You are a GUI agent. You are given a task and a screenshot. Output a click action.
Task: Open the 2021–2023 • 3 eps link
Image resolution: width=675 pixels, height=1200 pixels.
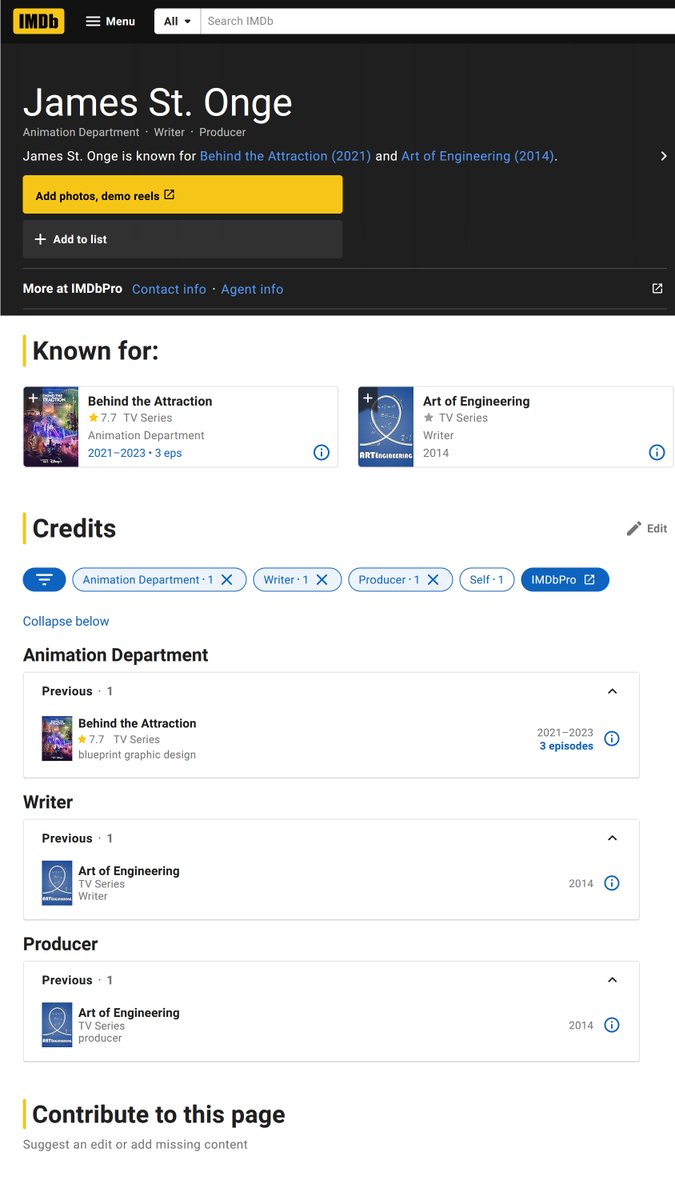(135, 453)
